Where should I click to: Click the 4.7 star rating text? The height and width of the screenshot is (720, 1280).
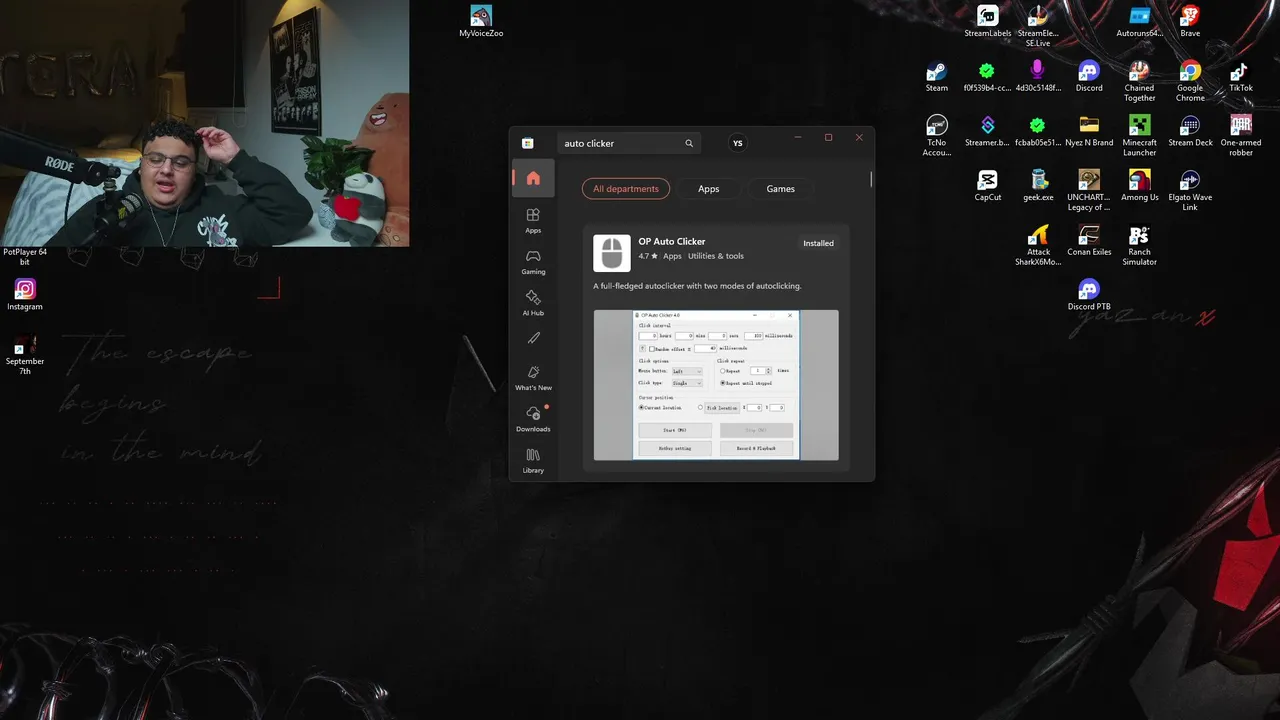[x=649, y=256]
